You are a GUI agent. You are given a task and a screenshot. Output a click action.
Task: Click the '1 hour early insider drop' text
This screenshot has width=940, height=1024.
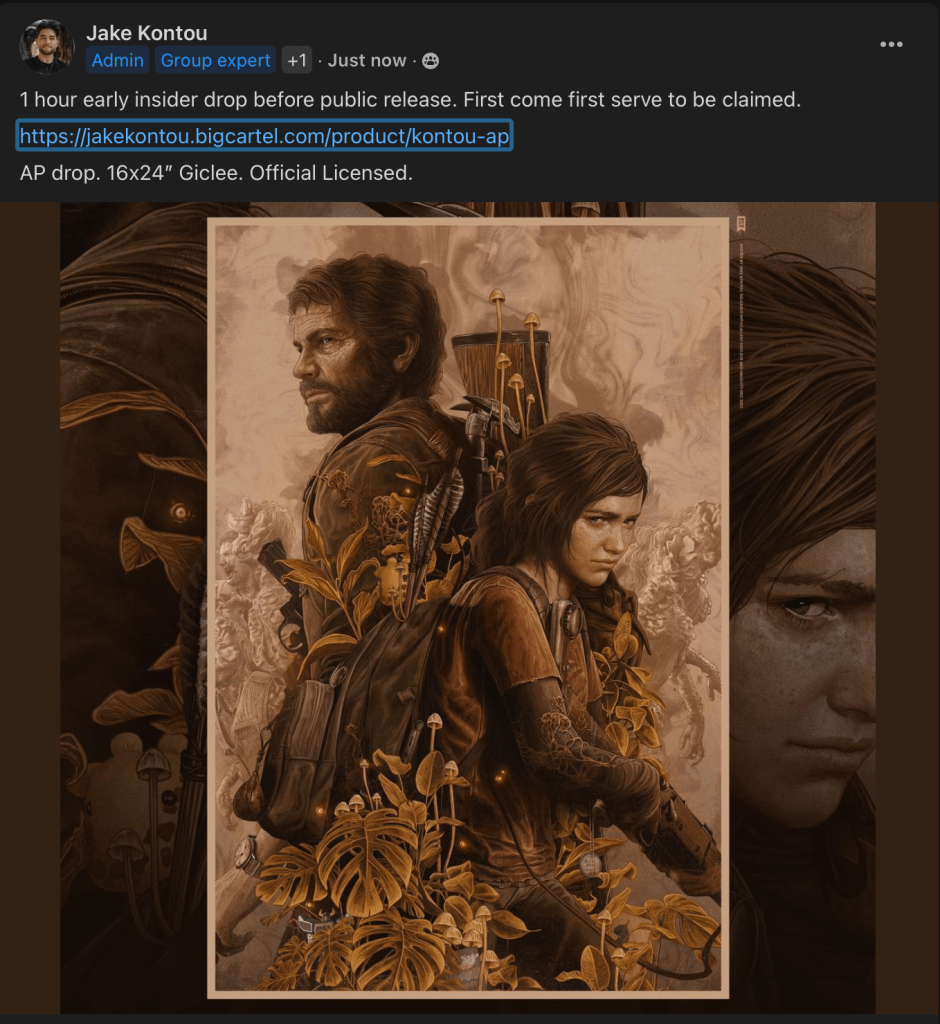(x=410, y=100)
